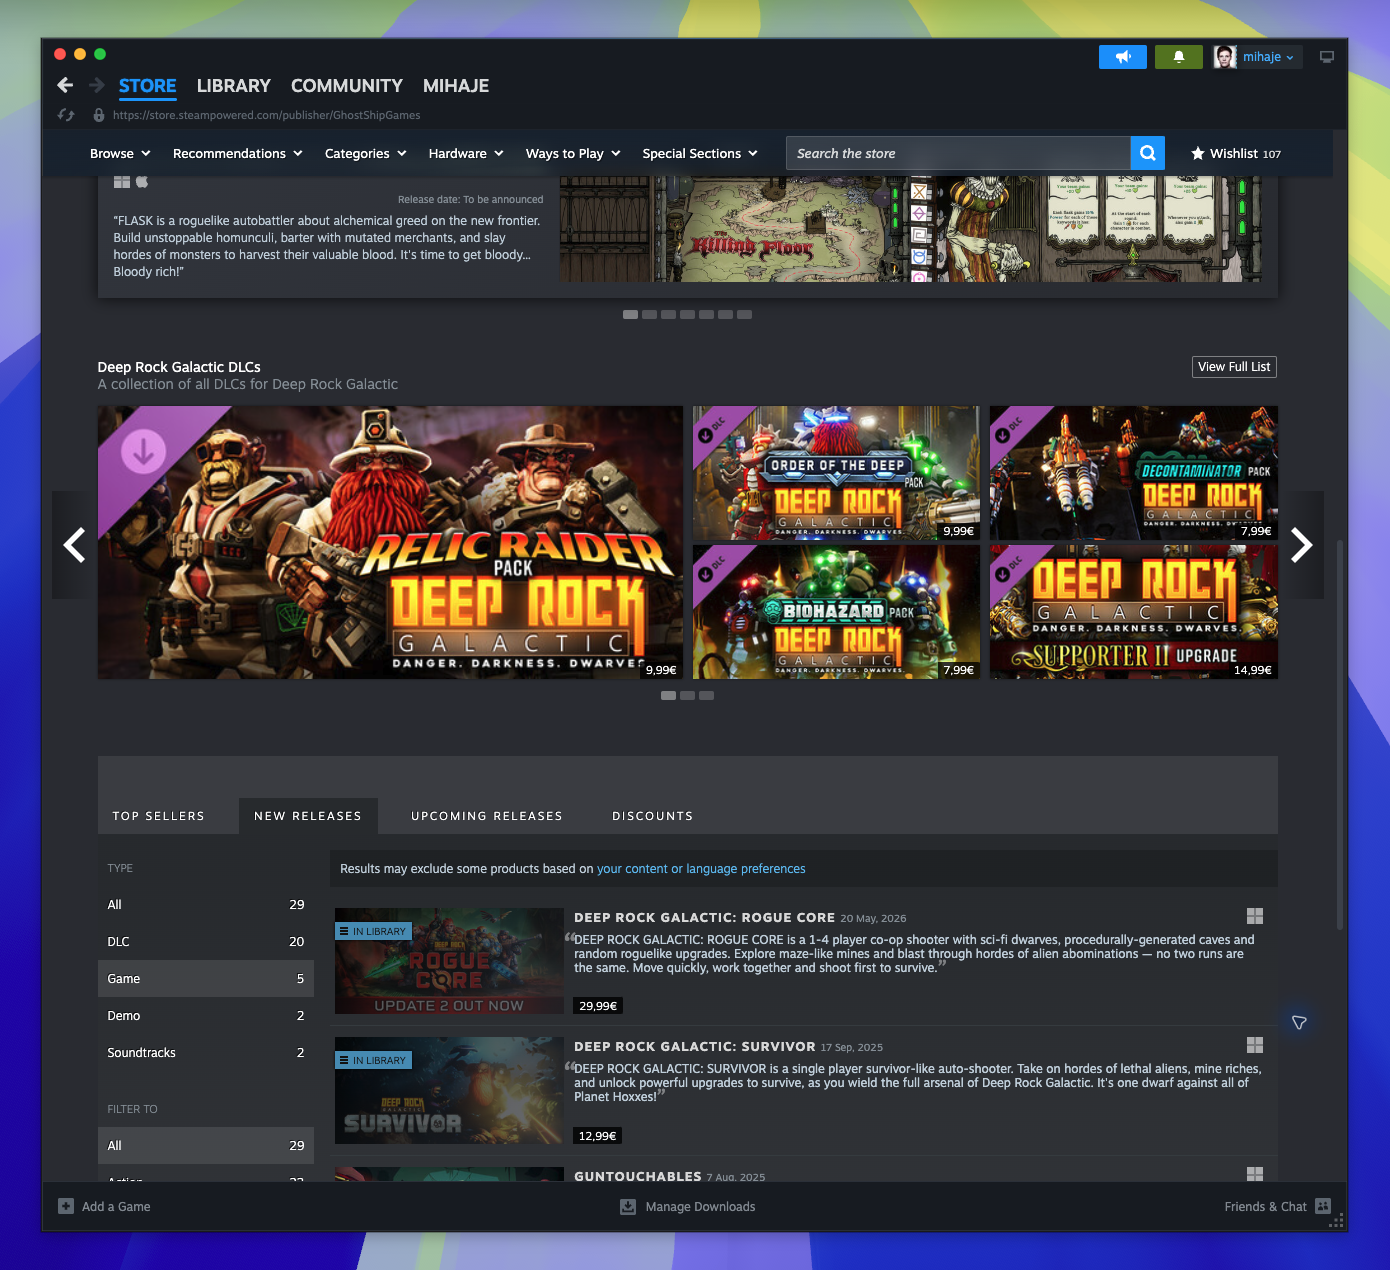Open the Order of the Deep Pack thumbnail
This screenshot has width=1390, height=1270.
[836, 473]
